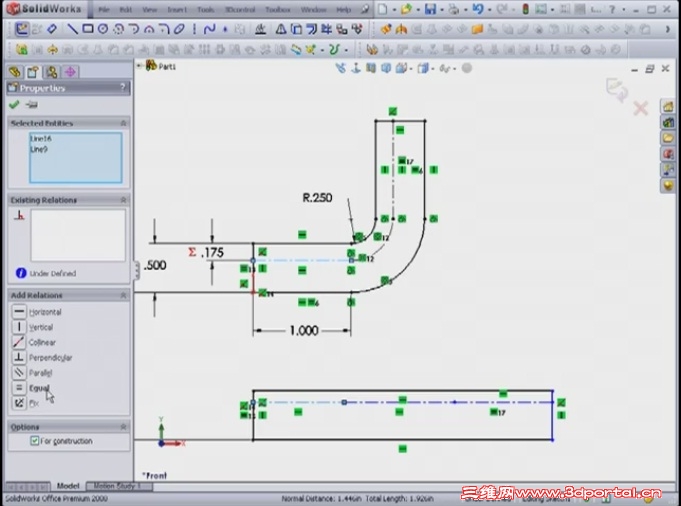
Task: Open the View menu
Action: (150, 10)
